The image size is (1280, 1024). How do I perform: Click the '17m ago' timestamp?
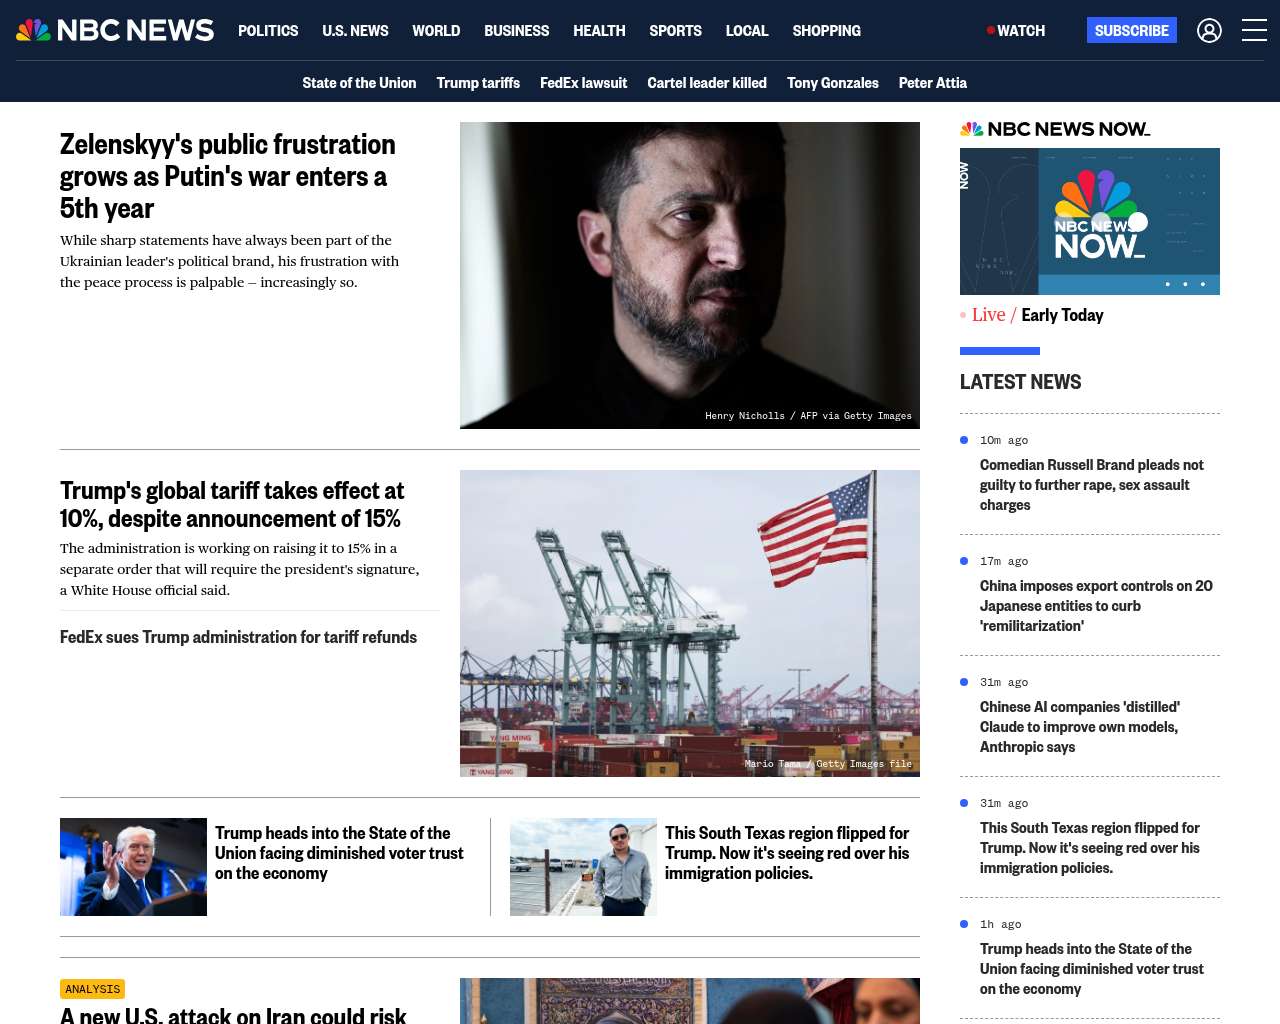point(1004,561)
